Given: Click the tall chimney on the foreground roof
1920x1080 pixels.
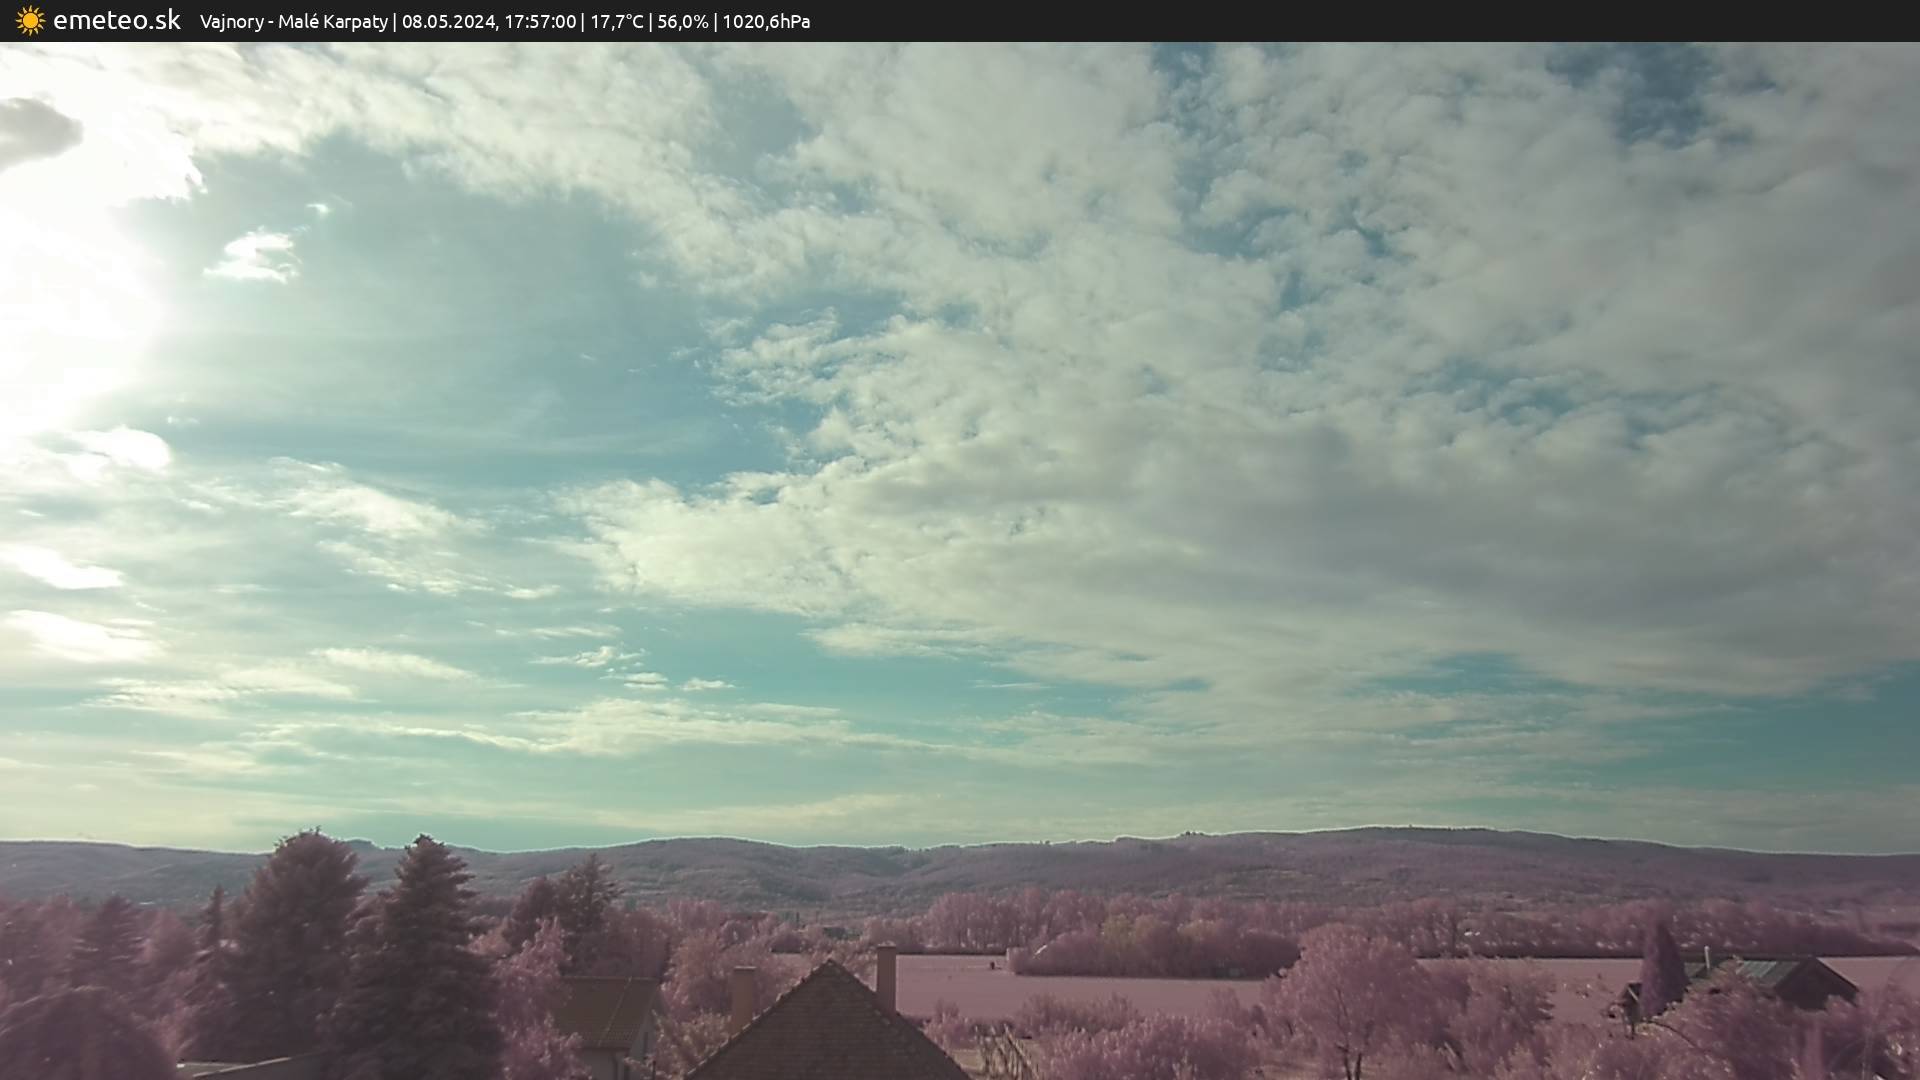Looking at the screenshot, I should click(x=886, y=977).
